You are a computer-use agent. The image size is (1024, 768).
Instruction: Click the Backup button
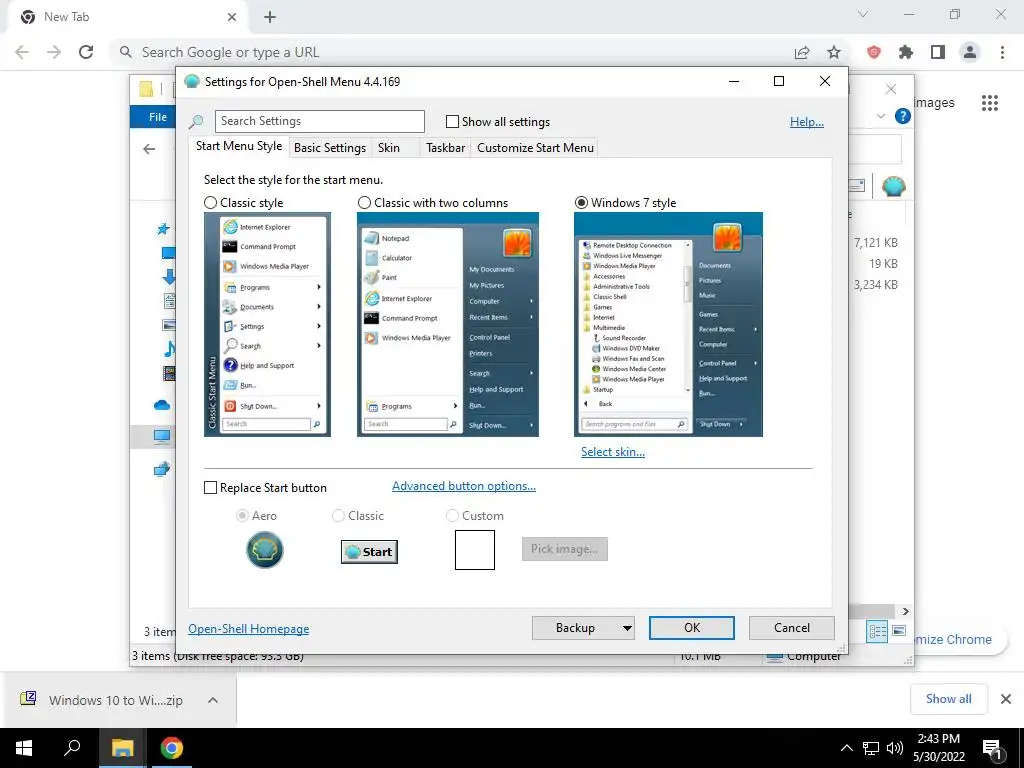click(575, 628)
